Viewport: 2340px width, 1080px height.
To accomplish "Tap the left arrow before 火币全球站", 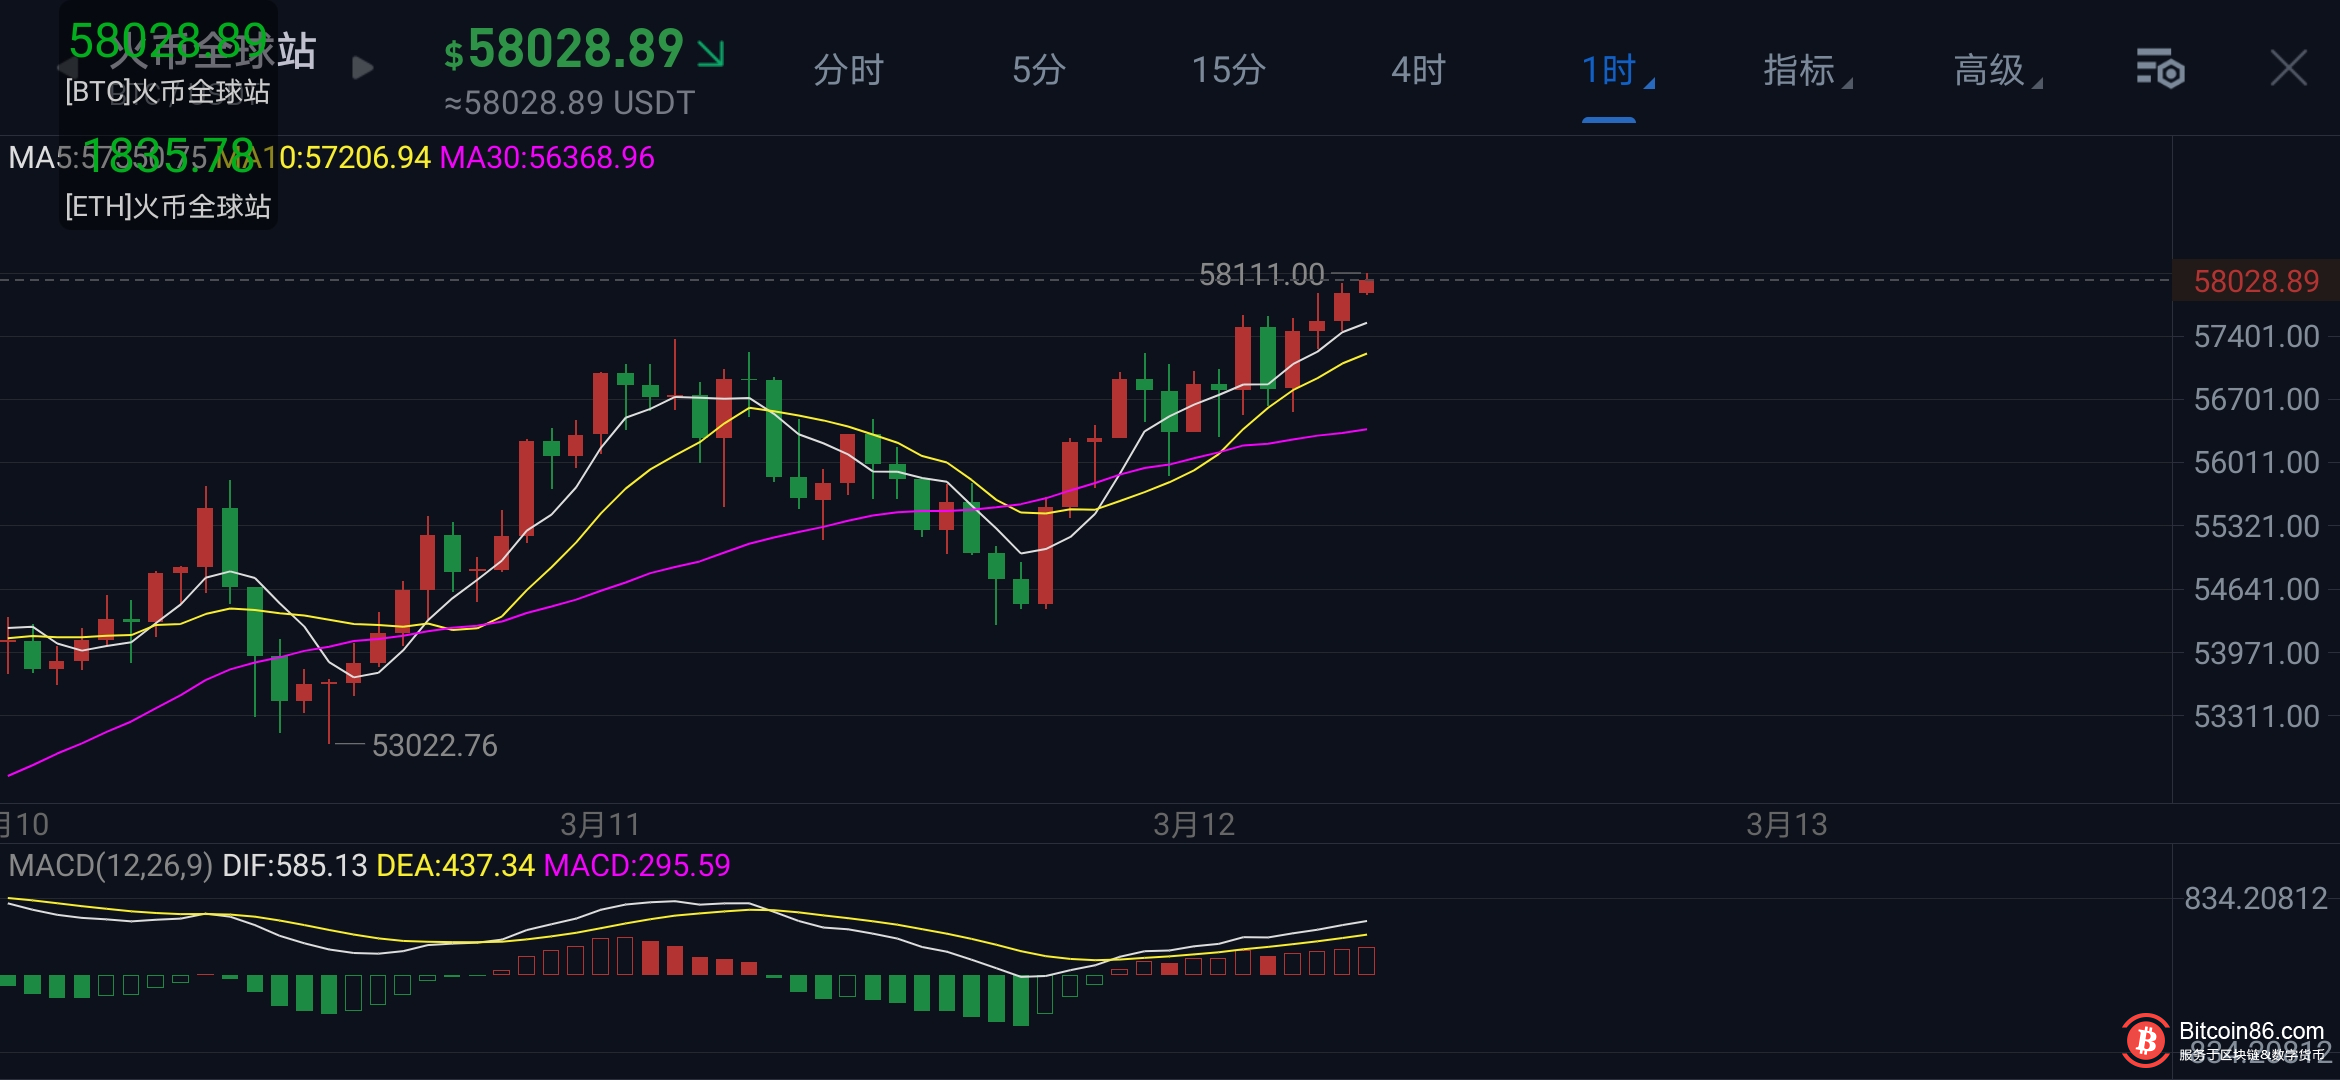I will coord(66,68).
